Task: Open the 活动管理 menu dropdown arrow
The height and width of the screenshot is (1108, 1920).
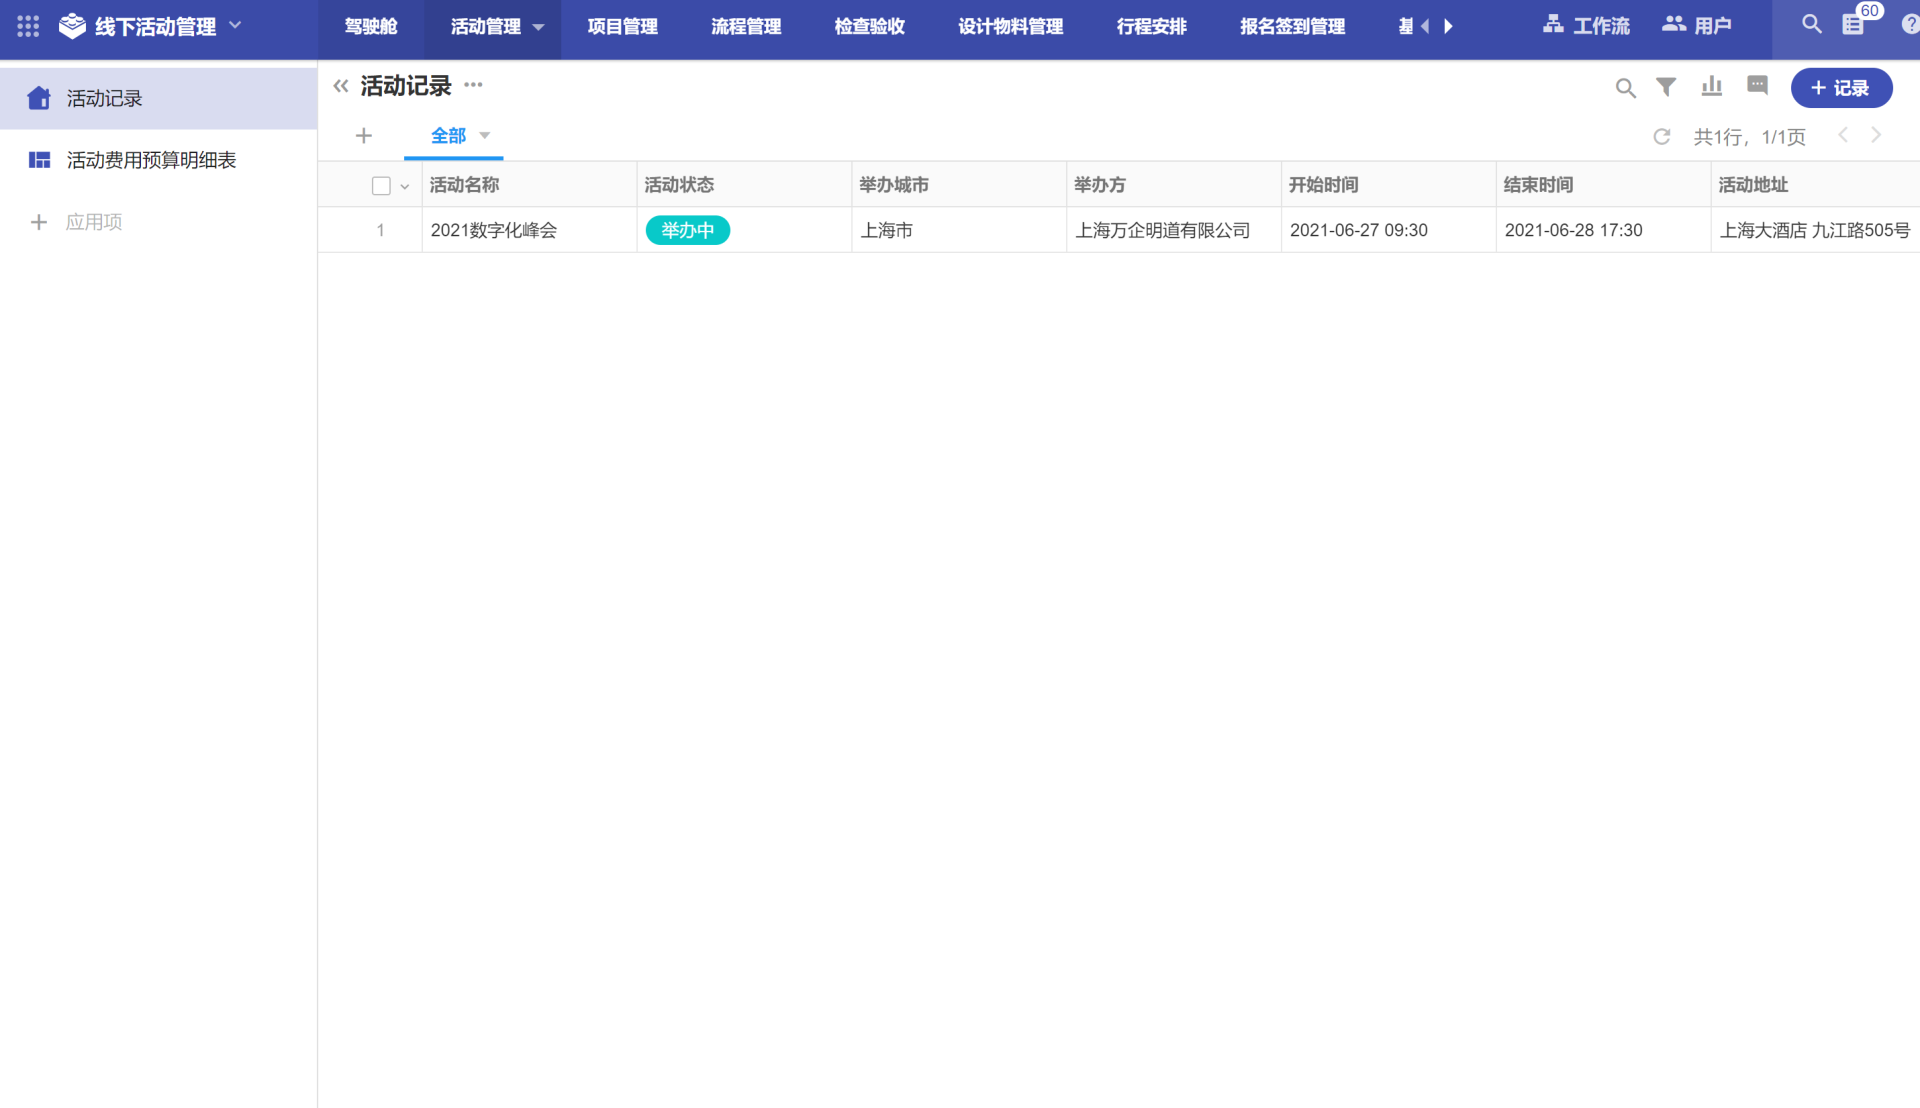Action: coord(539,27)
